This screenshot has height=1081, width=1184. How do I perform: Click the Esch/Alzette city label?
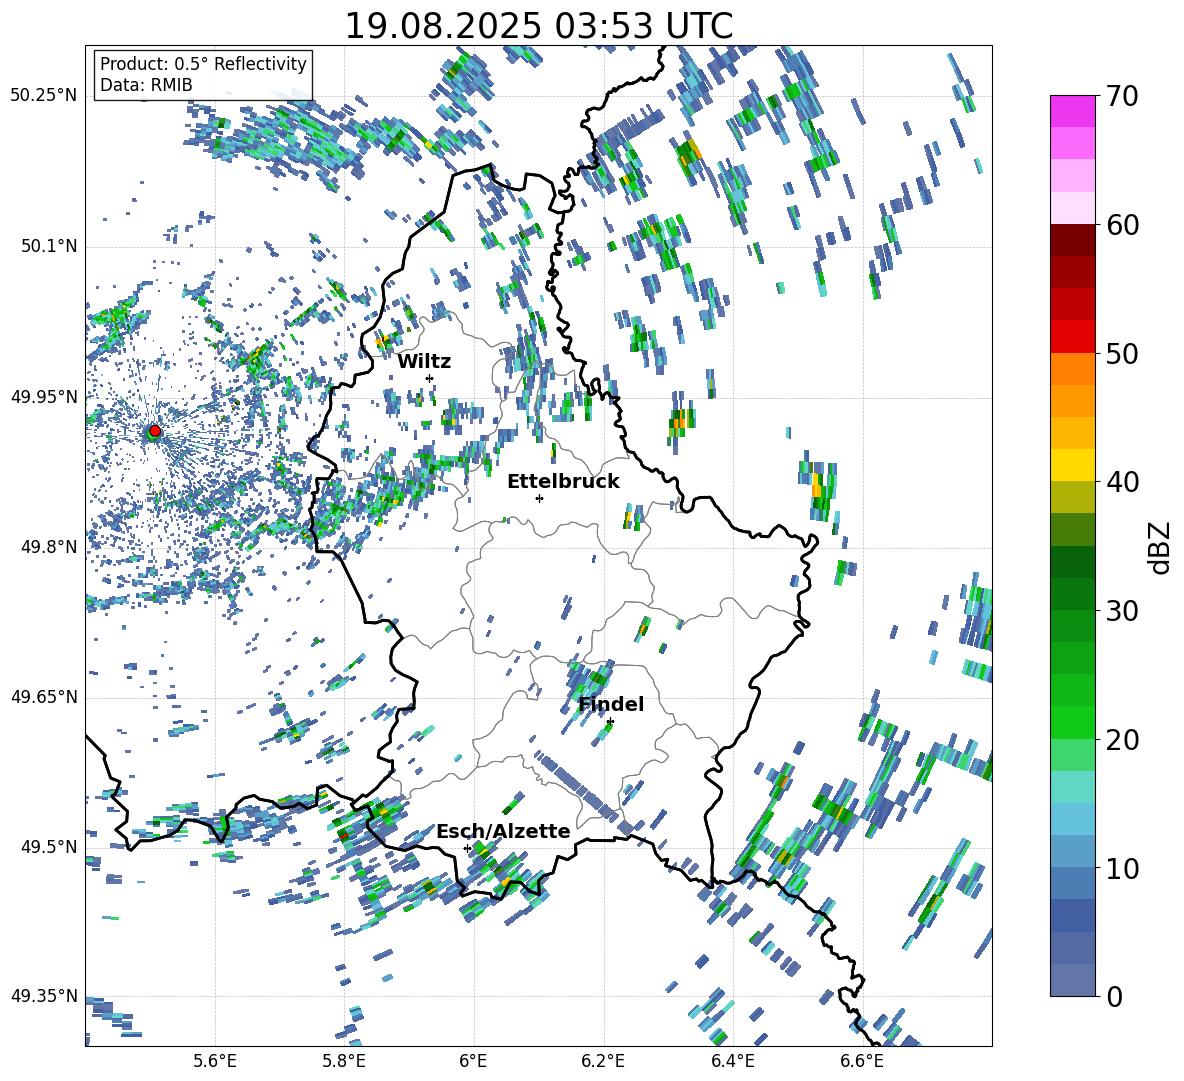(503, 831)
